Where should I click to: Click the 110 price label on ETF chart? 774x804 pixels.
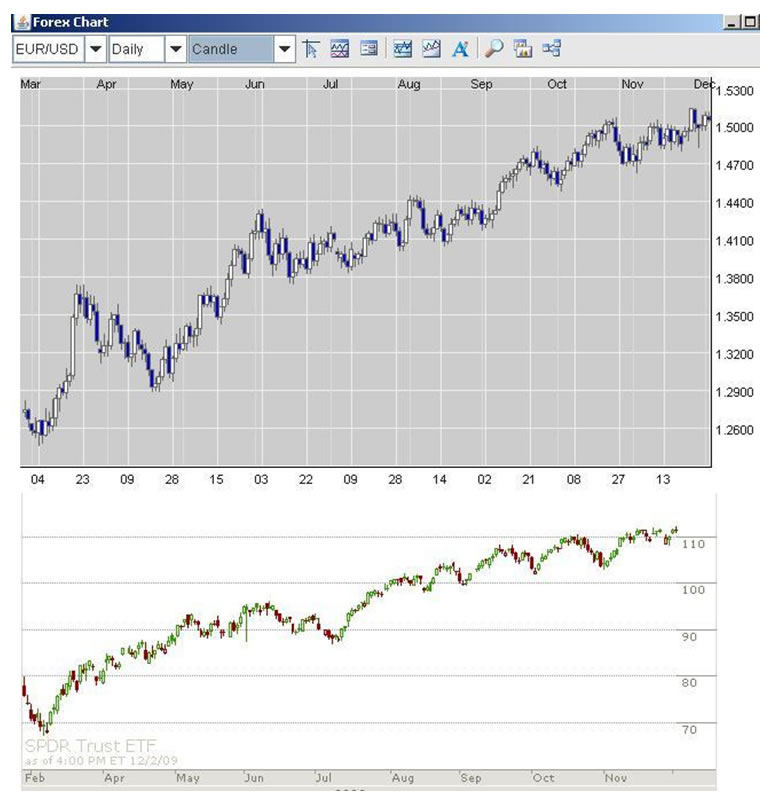coord(693,544)
